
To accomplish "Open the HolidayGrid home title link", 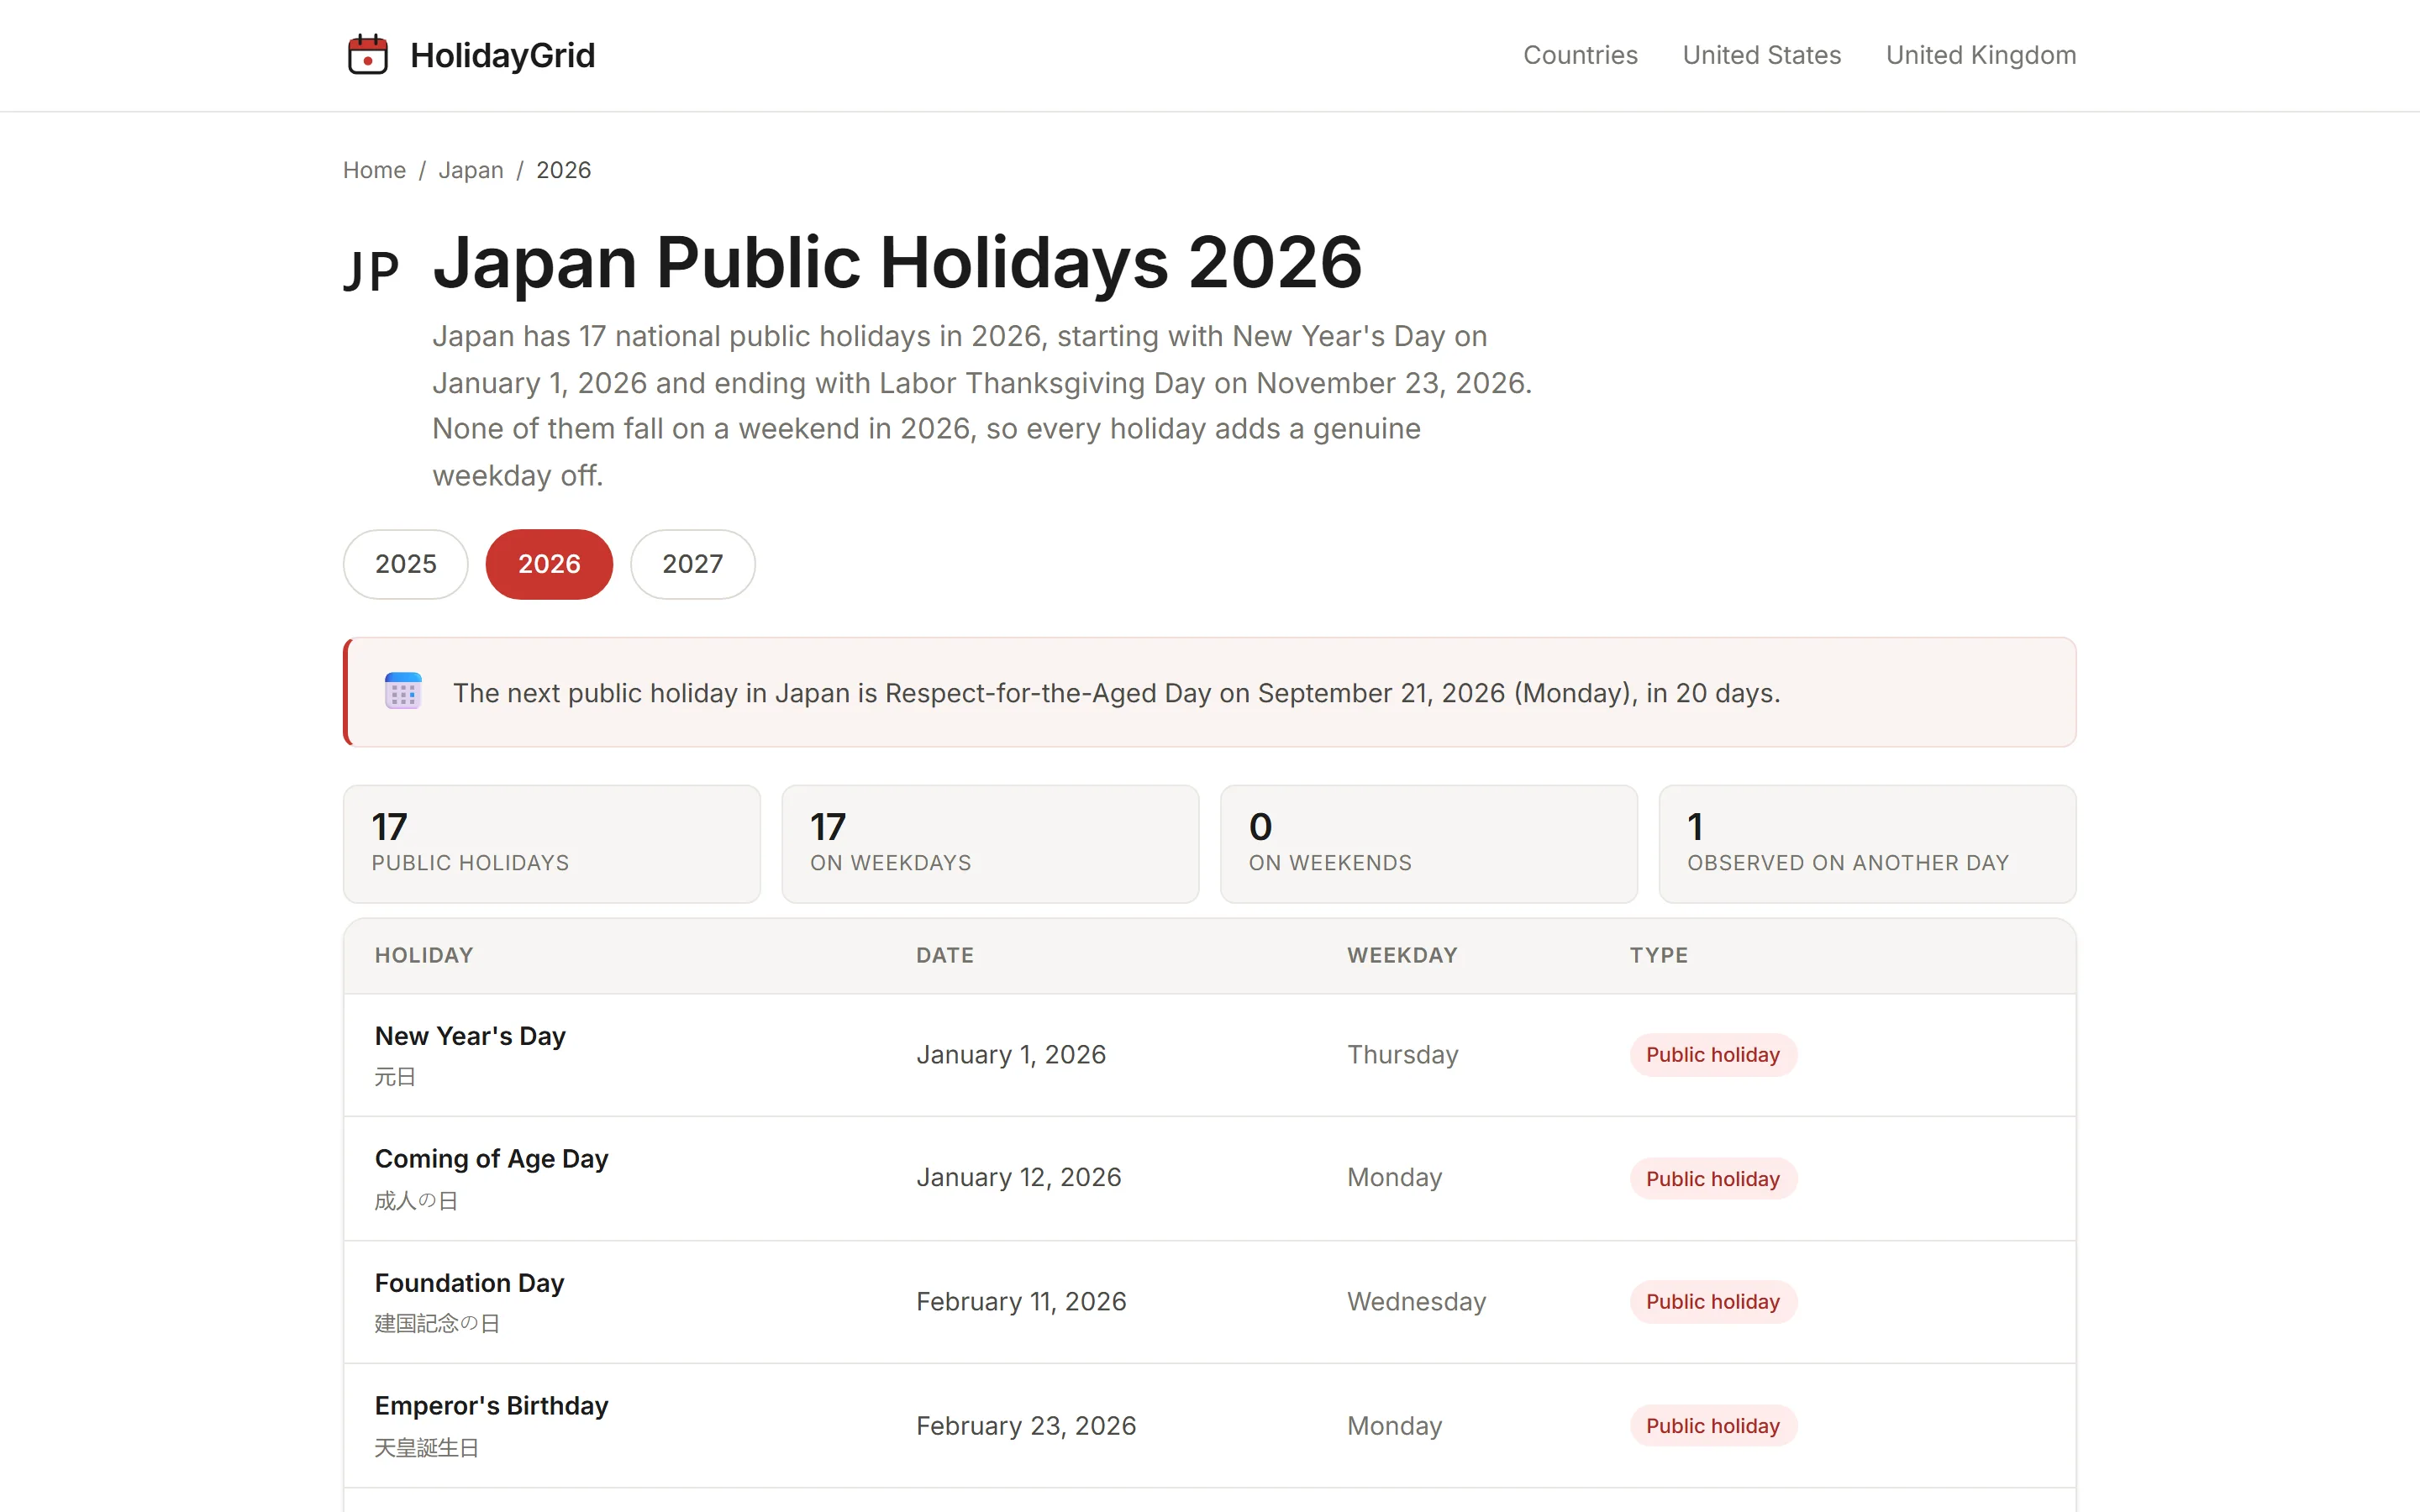I will coord(502,55).
